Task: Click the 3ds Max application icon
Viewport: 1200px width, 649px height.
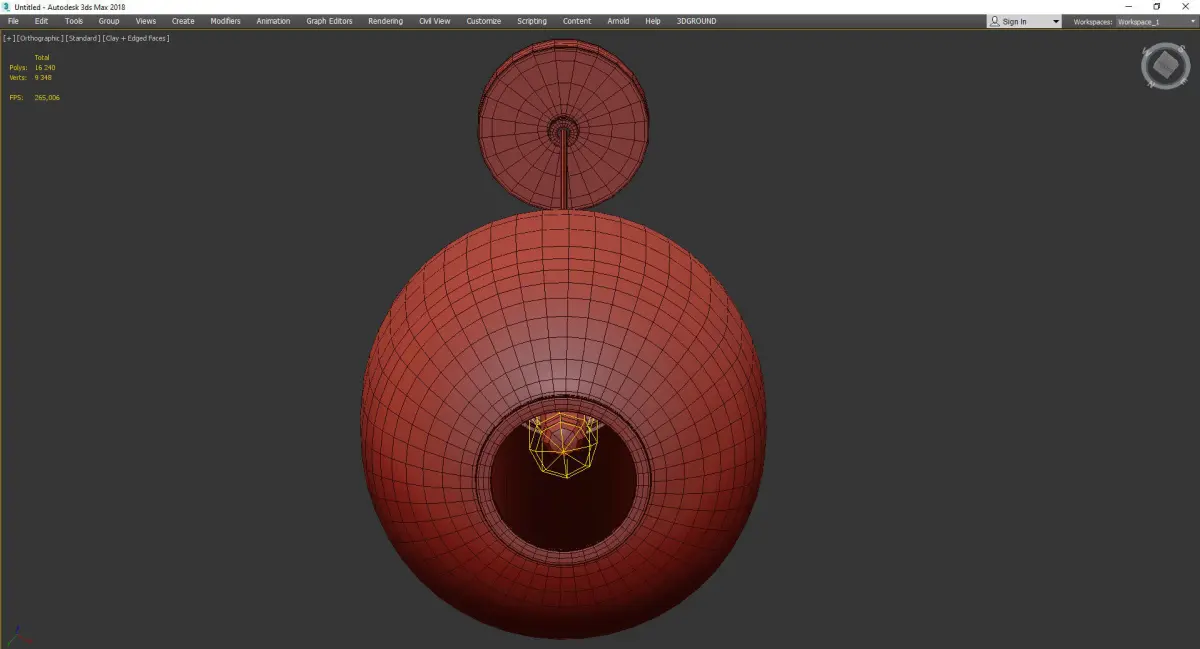Action: (x=6, y=7)
